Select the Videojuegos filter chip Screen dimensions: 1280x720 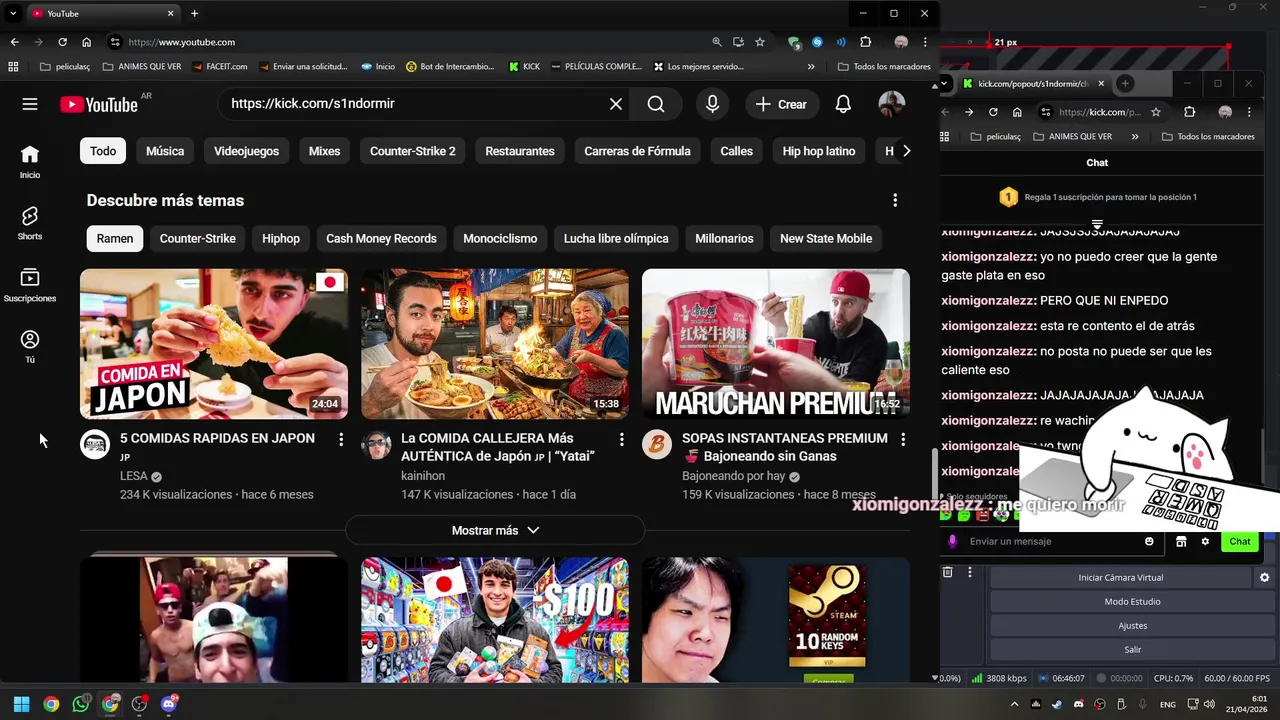pyautogui.click(x=246, y=151)
